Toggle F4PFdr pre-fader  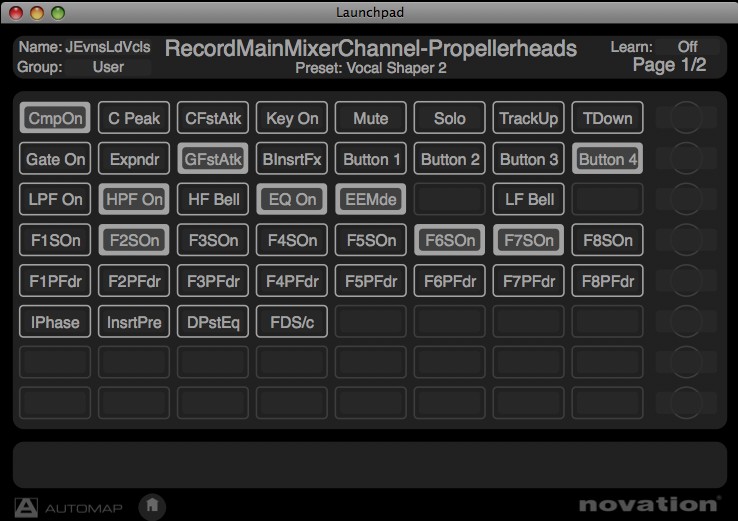(x=292, y=281)
